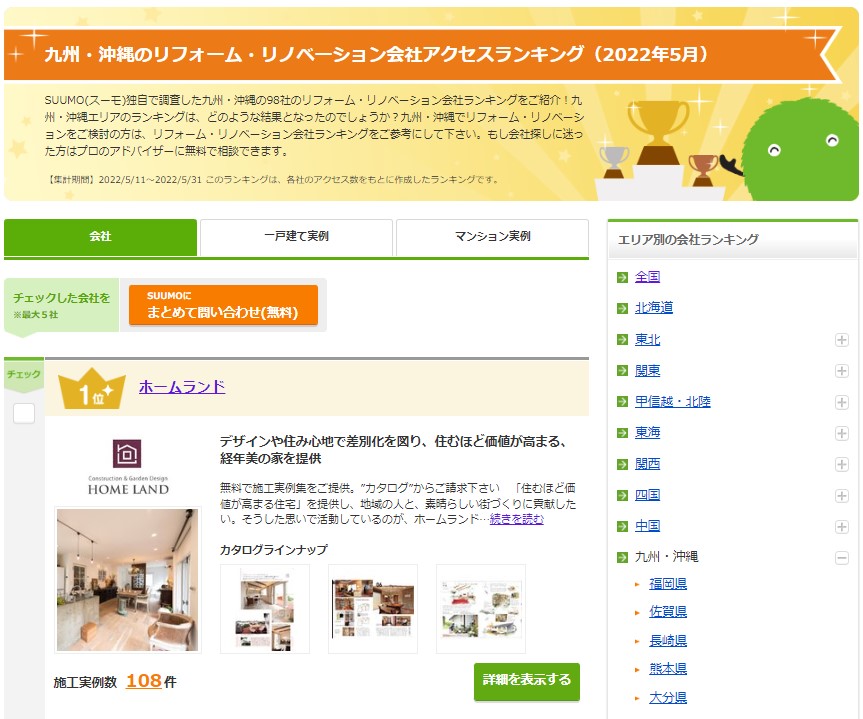Click the カタログラインナップ heading
This screenshot has width=863, height=719.
274,549
